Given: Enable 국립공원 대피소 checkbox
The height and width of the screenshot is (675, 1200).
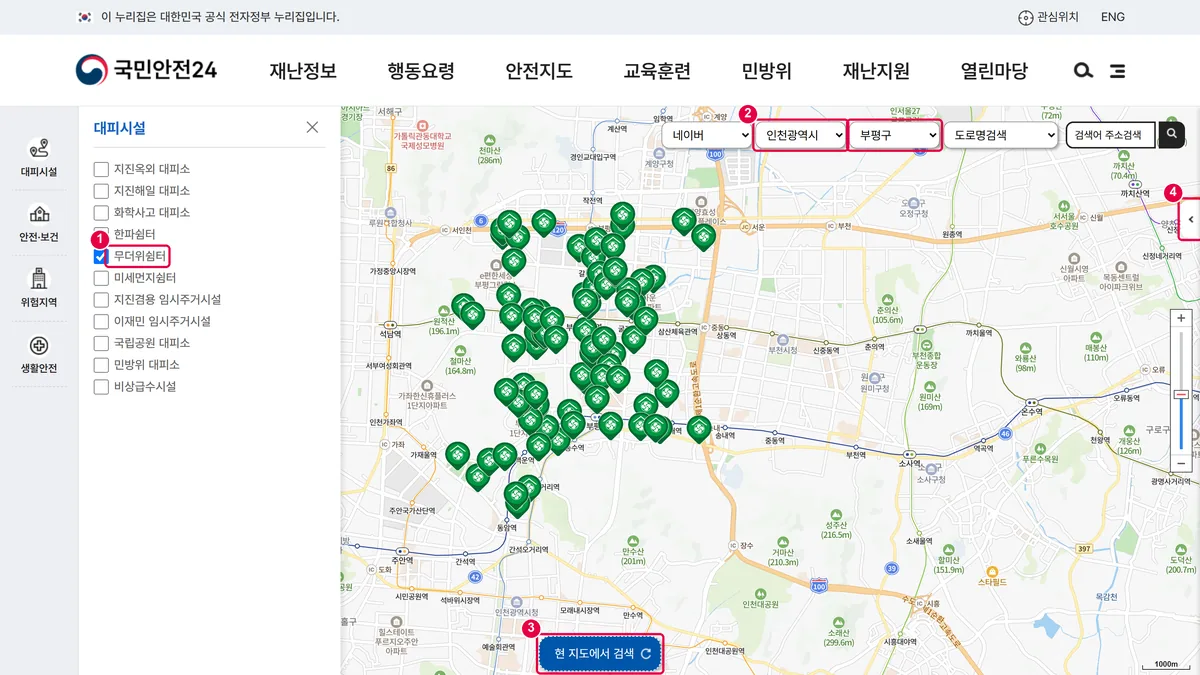Looking at the screenshot, I should coord(101,343).
